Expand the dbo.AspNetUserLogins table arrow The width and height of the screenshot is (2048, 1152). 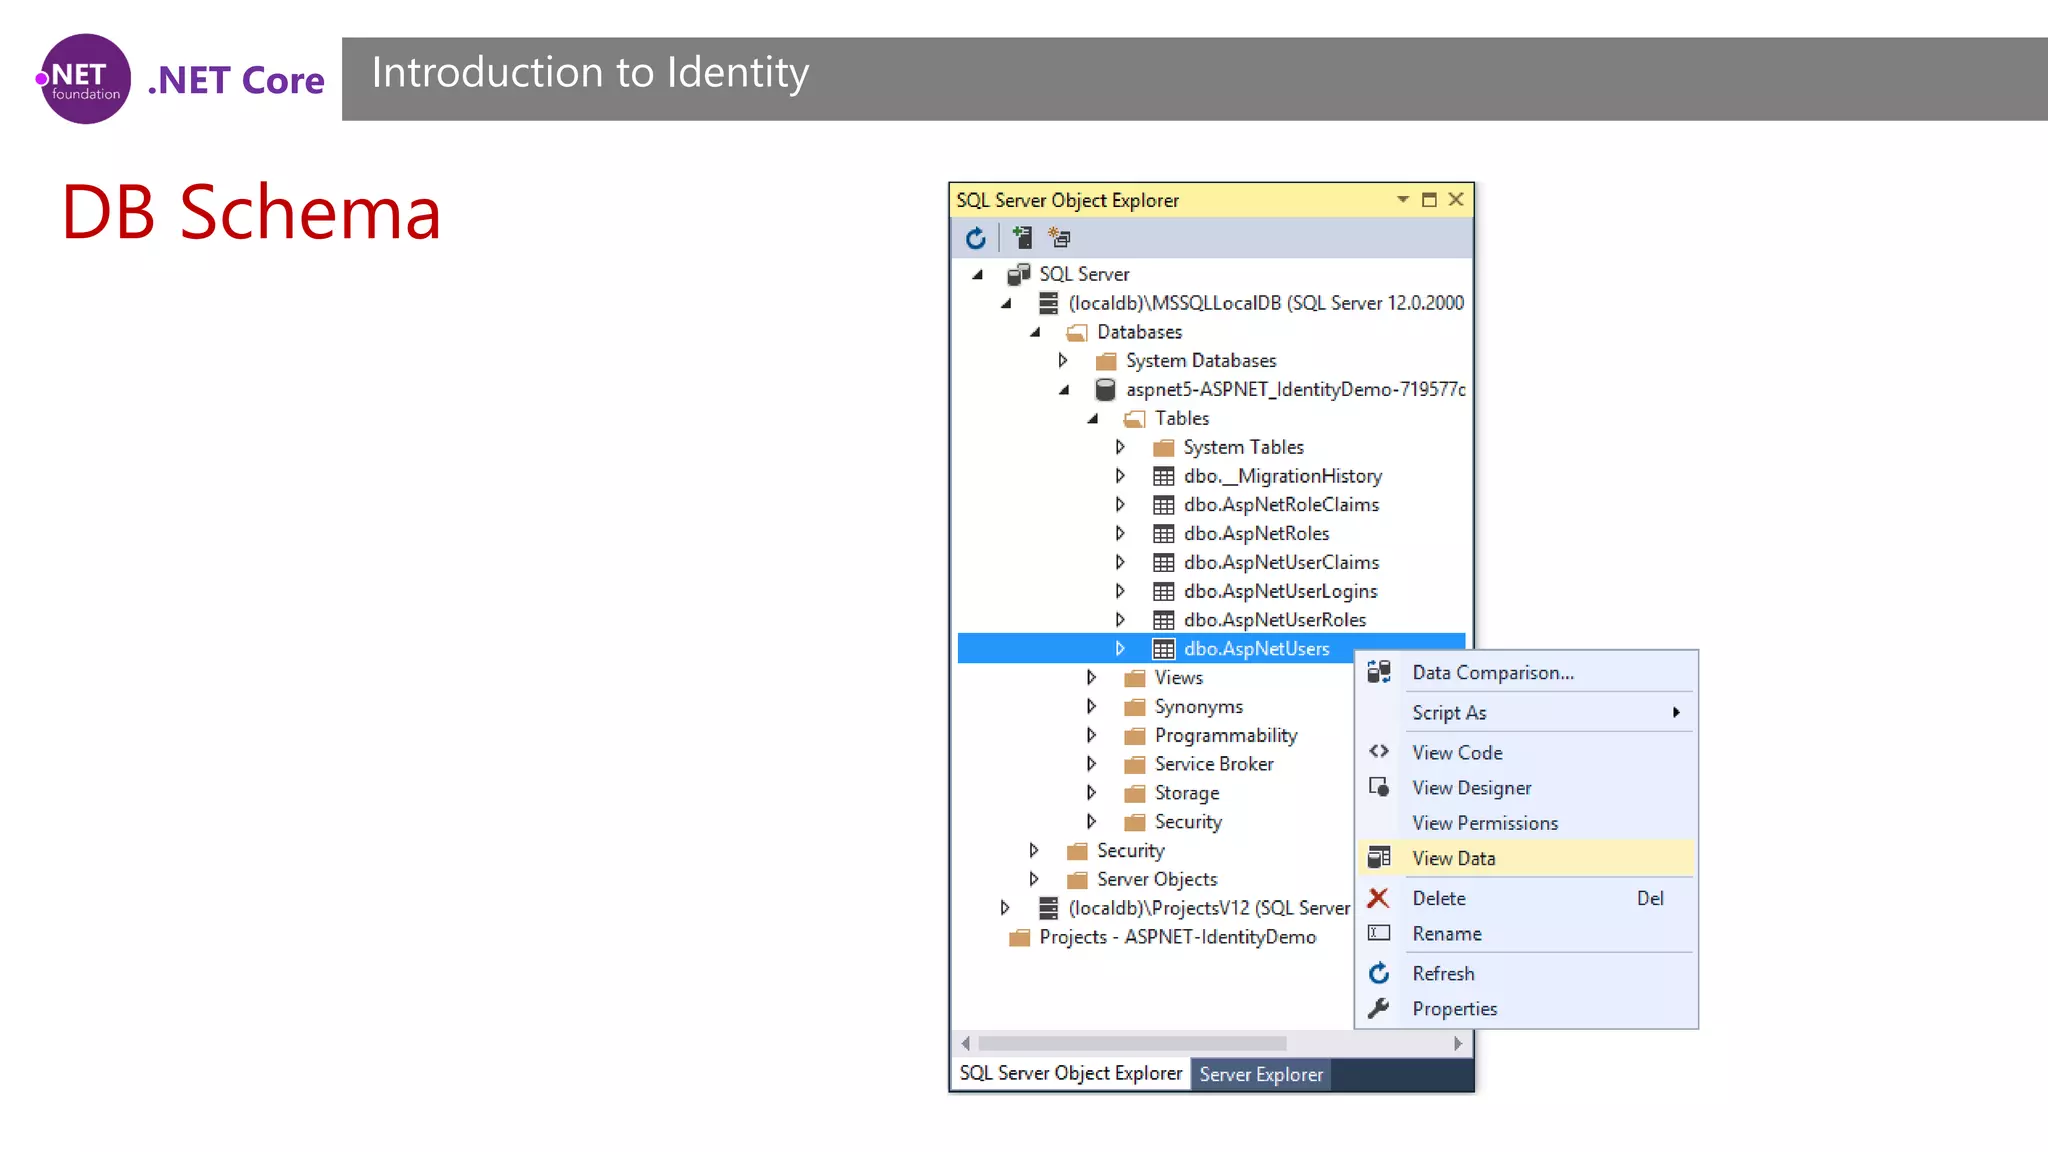point(1120,591)
